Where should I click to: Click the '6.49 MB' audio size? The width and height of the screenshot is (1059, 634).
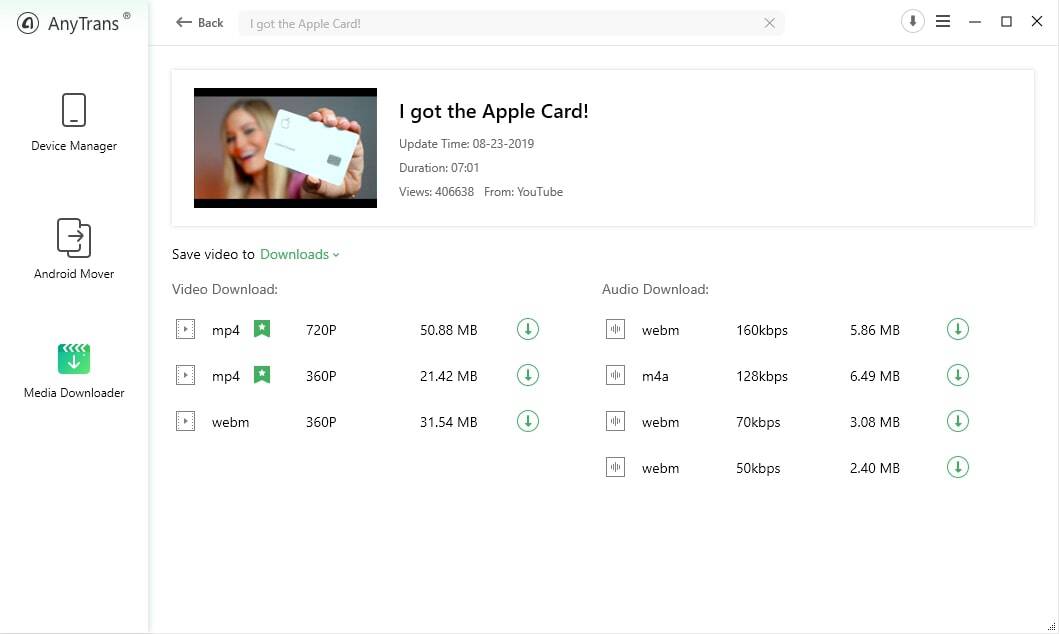pos(875,376)
